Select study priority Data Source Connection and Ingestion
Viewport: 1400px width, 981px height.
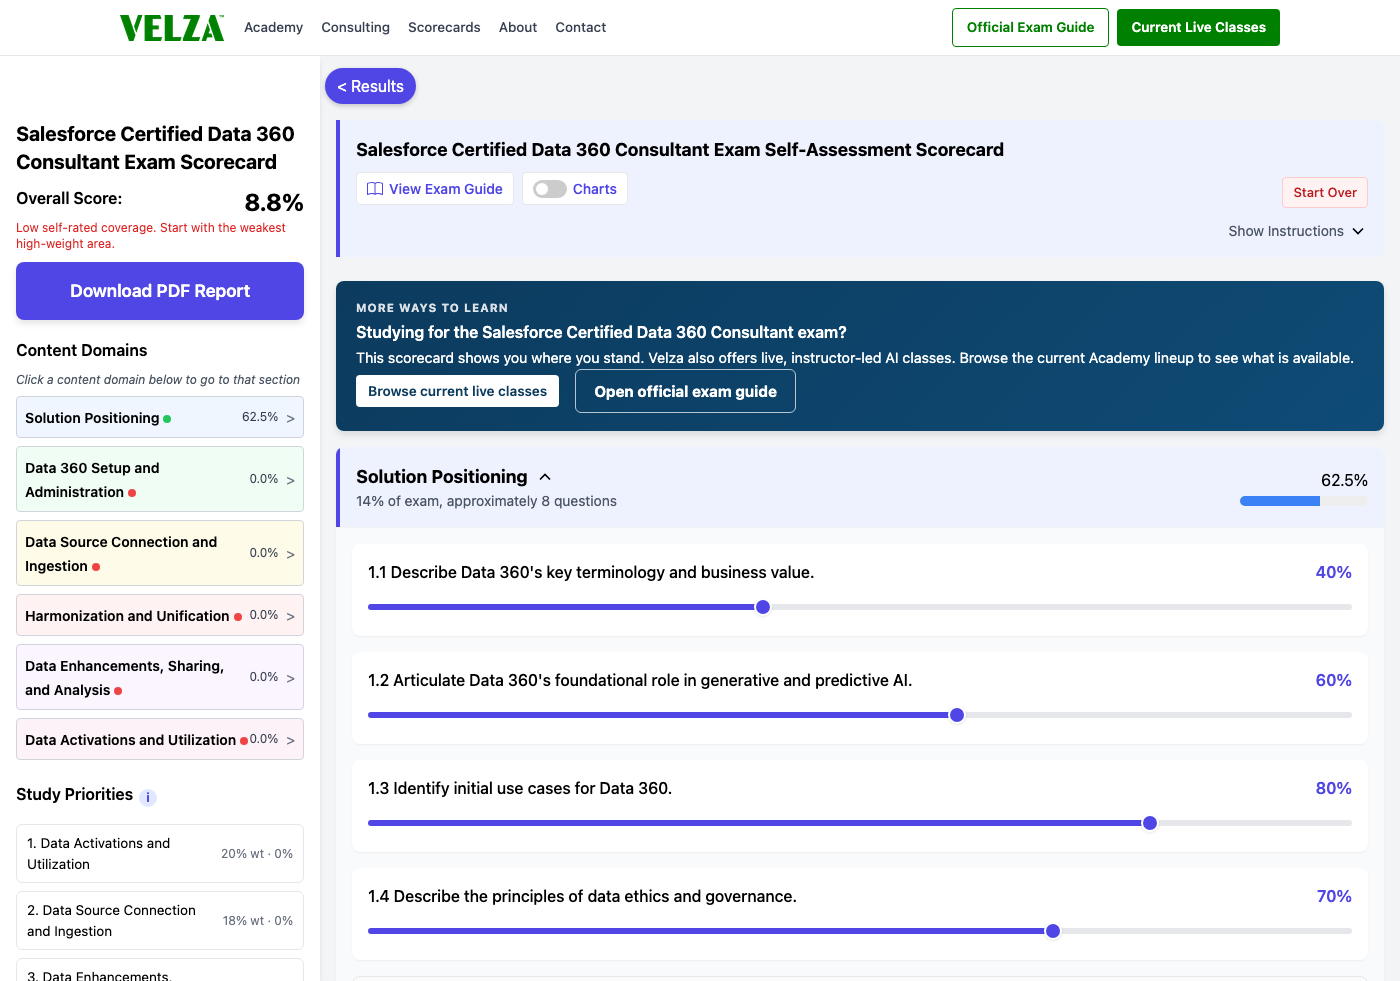point(160,921)
